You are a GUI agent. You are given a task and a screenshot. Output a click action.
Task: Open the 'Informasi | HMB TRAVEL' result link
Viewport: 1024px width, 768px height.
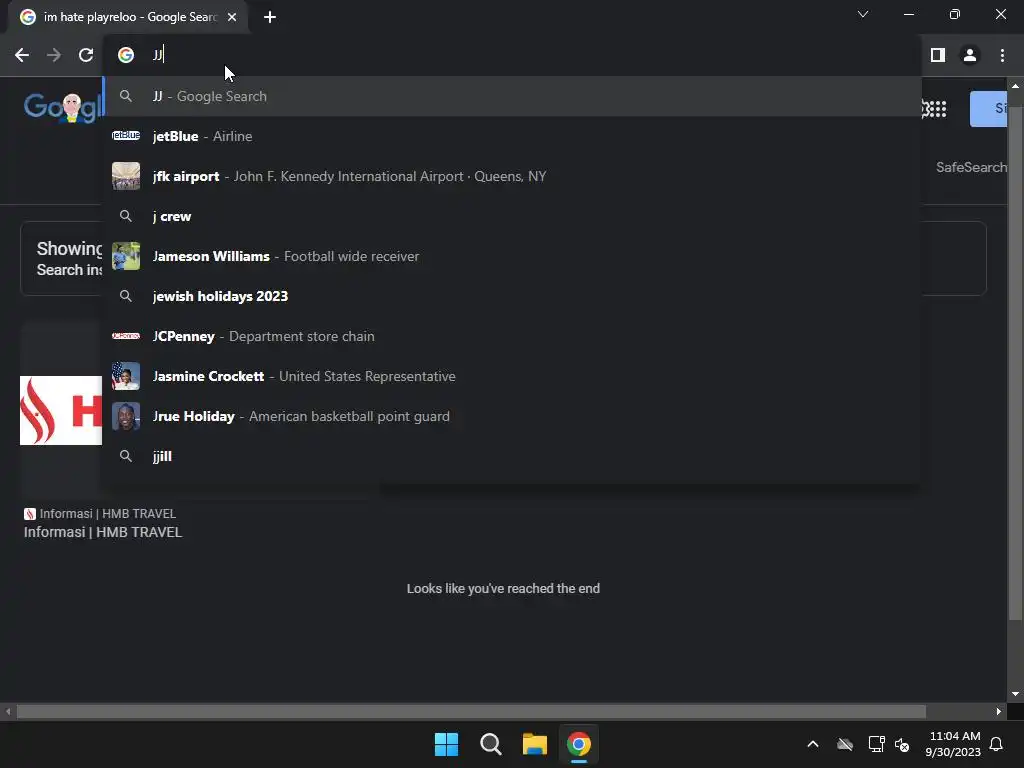(103, 532)
